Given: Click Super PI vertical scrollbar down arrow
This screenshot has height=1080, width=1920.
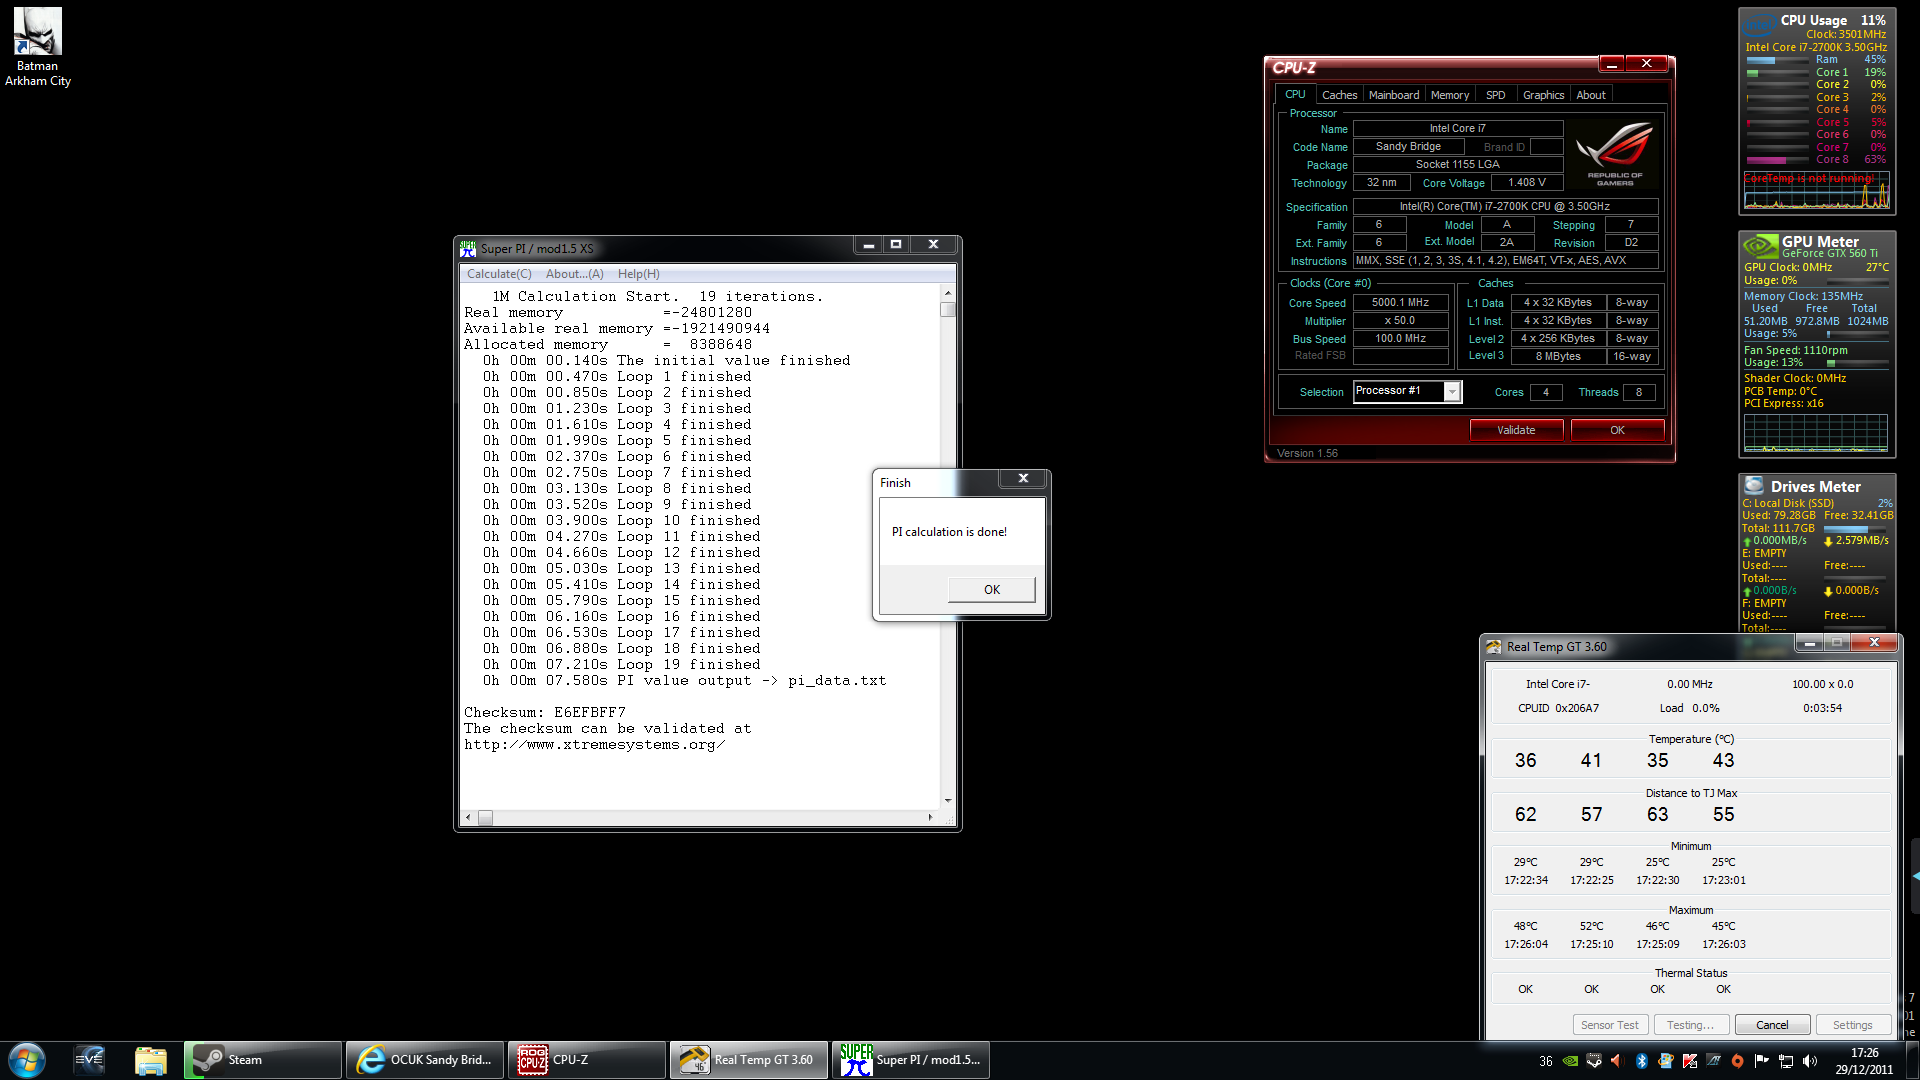Looking at the screenshot, I should pyautogui.click(x=948, y=801).
